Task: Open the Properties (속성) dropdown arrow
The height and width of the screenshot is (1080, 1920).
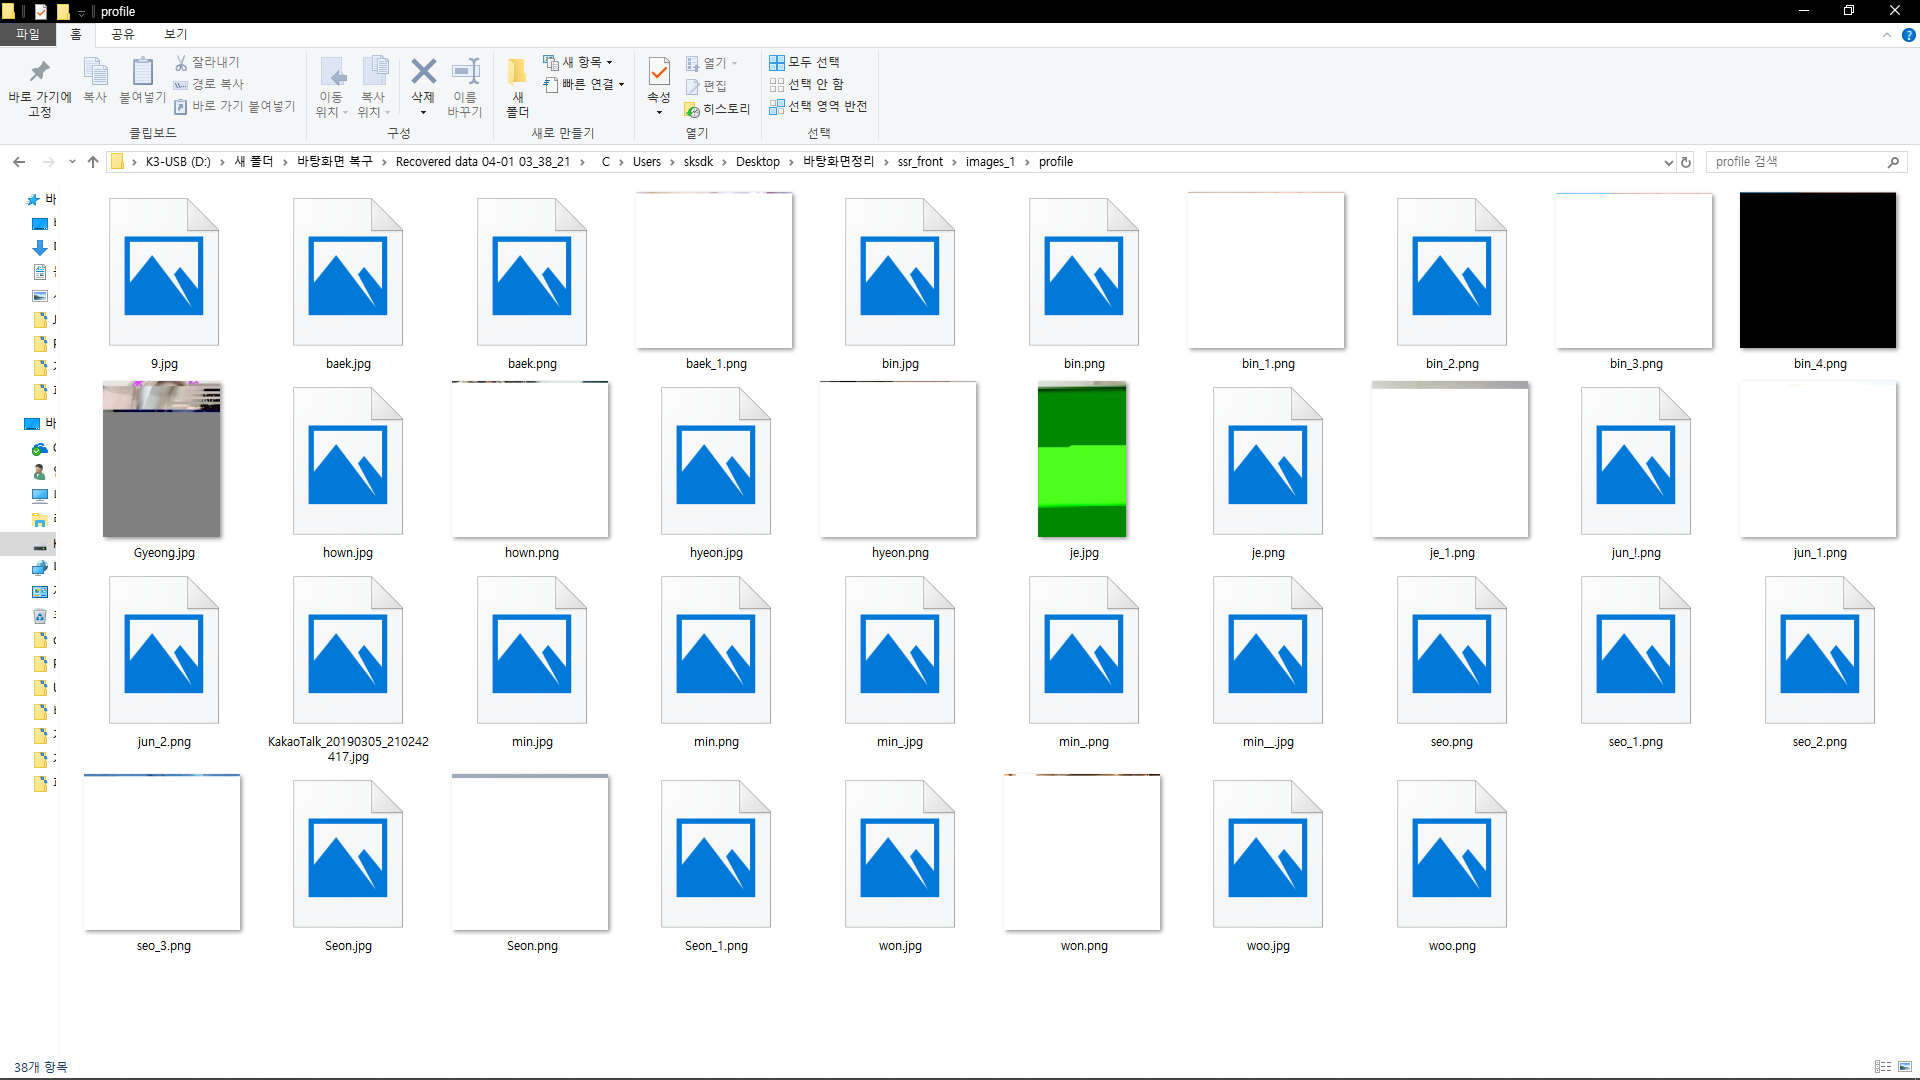Action: (659, 112)
